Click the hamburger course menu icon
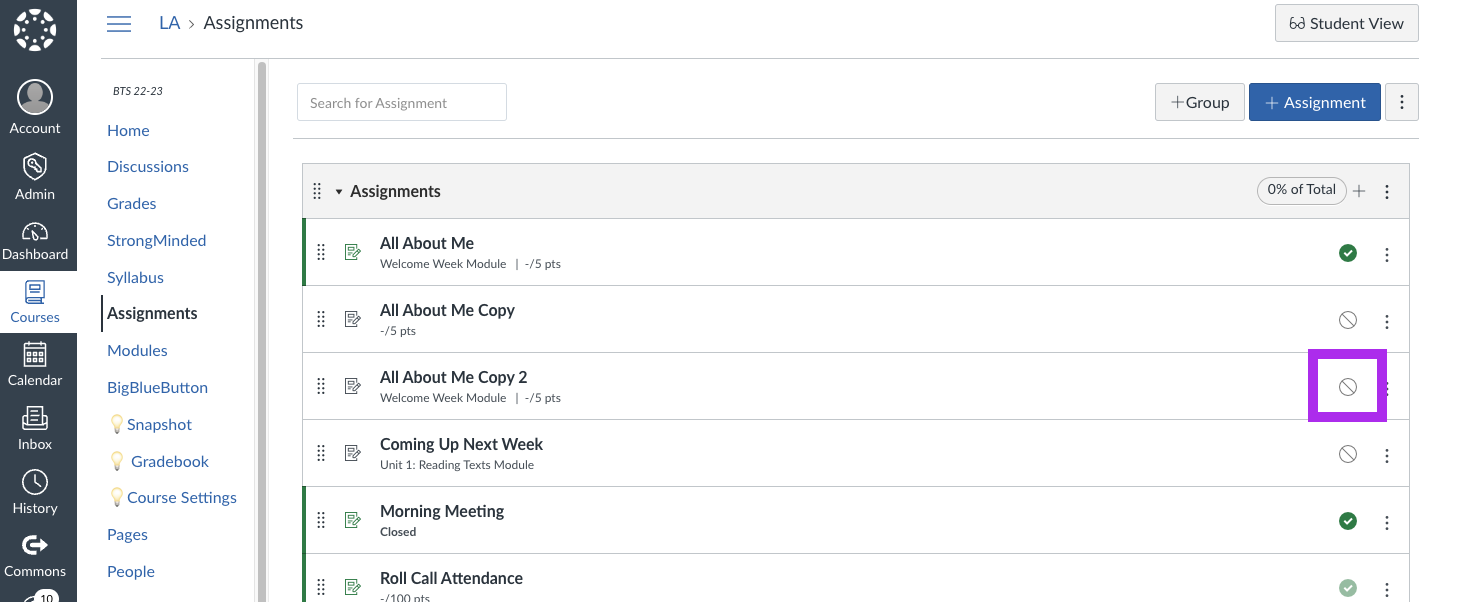 119,23
